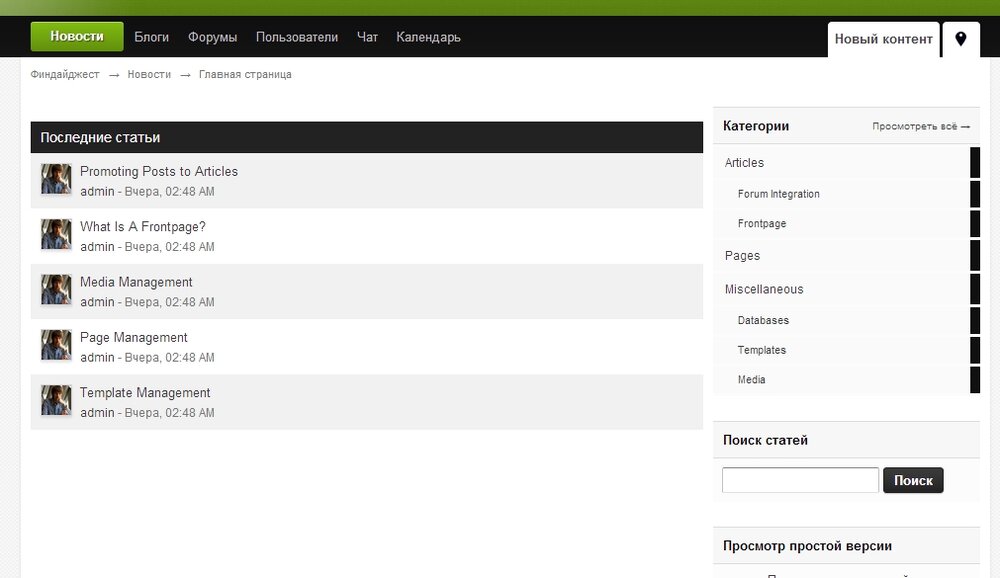Screen dimensions: 1000x578
Task: Follow the Просмотреть всё link
Action: tap(920, 127)
